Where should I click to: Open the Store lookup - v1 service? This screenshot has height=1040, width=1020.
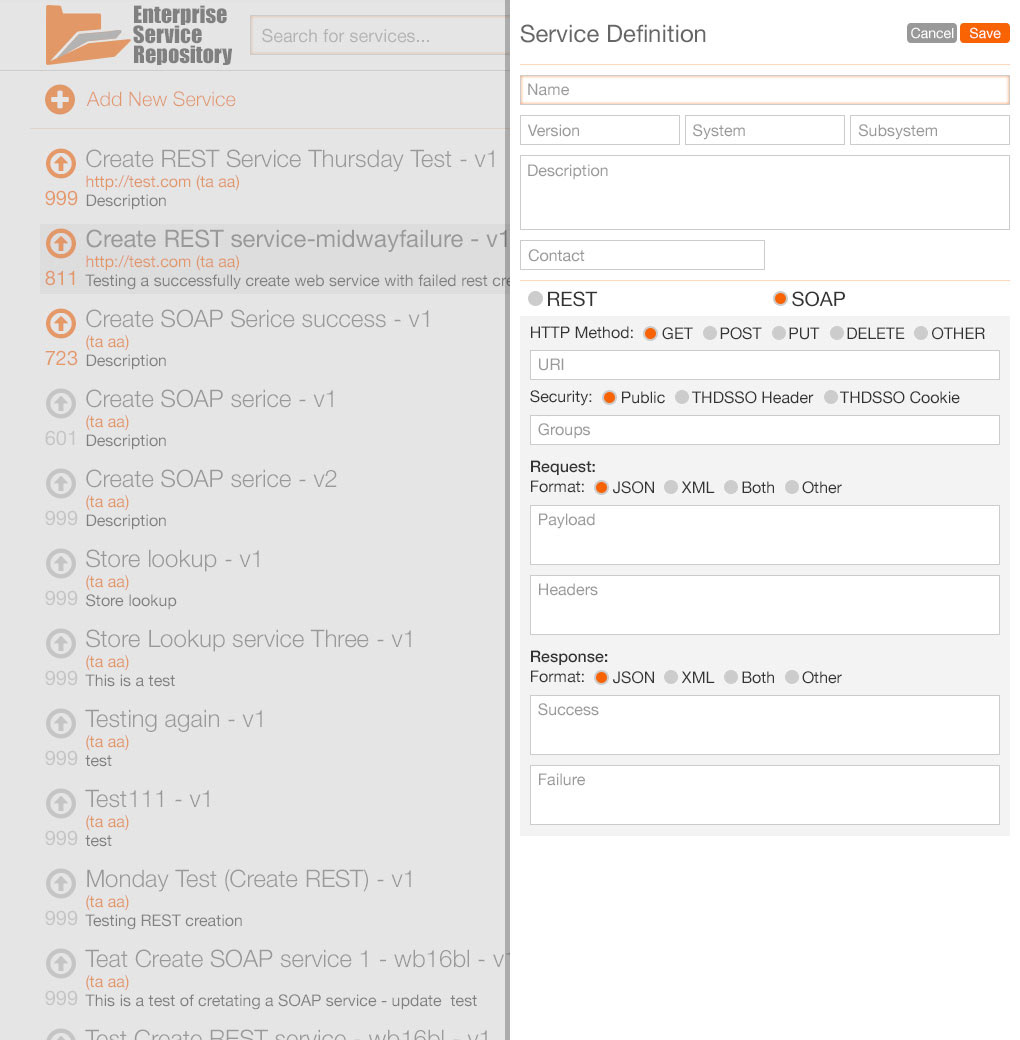coord(173,559)
